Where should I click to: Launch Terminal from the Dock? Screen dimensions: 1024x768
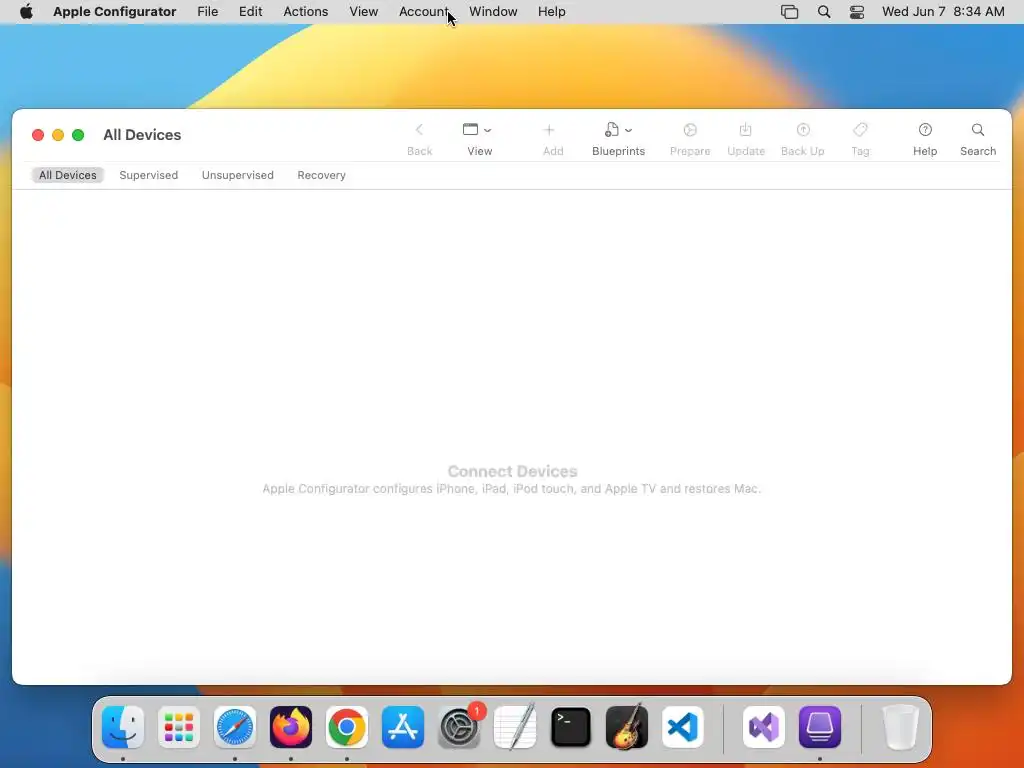(571, 727)
